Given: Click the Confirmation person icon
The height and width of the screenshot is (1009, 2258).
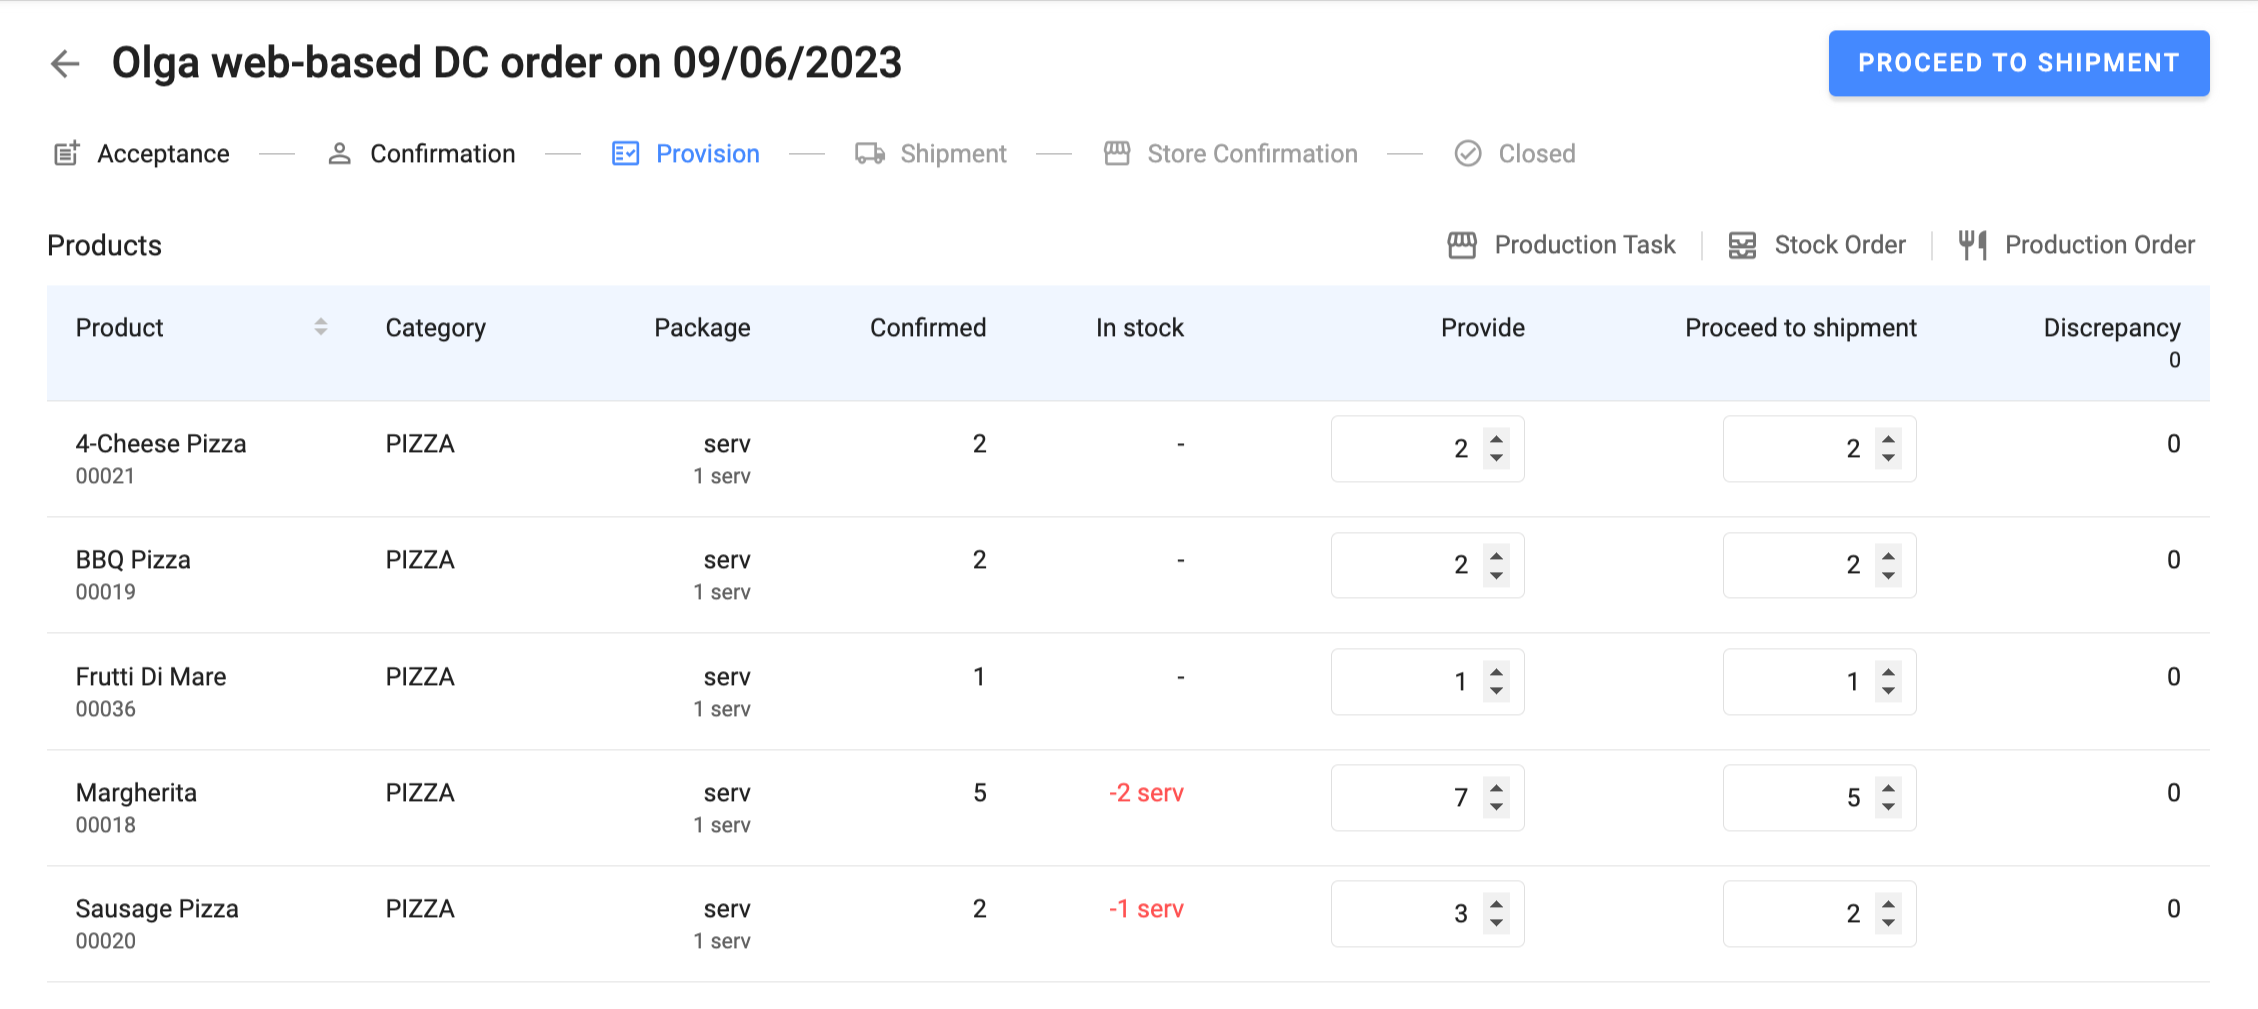Looking at the screenshot, I should 339,153.
